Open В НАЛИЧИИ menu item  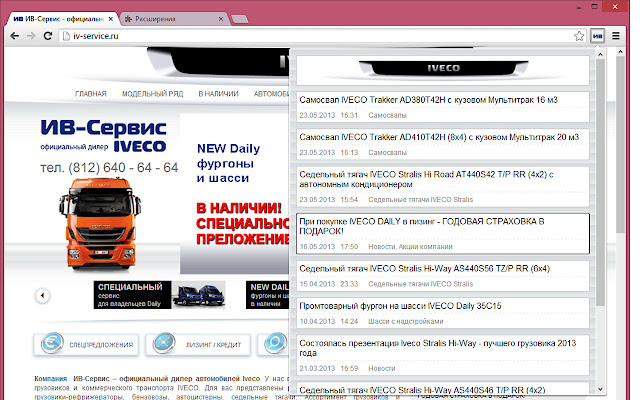click(218, 94)
